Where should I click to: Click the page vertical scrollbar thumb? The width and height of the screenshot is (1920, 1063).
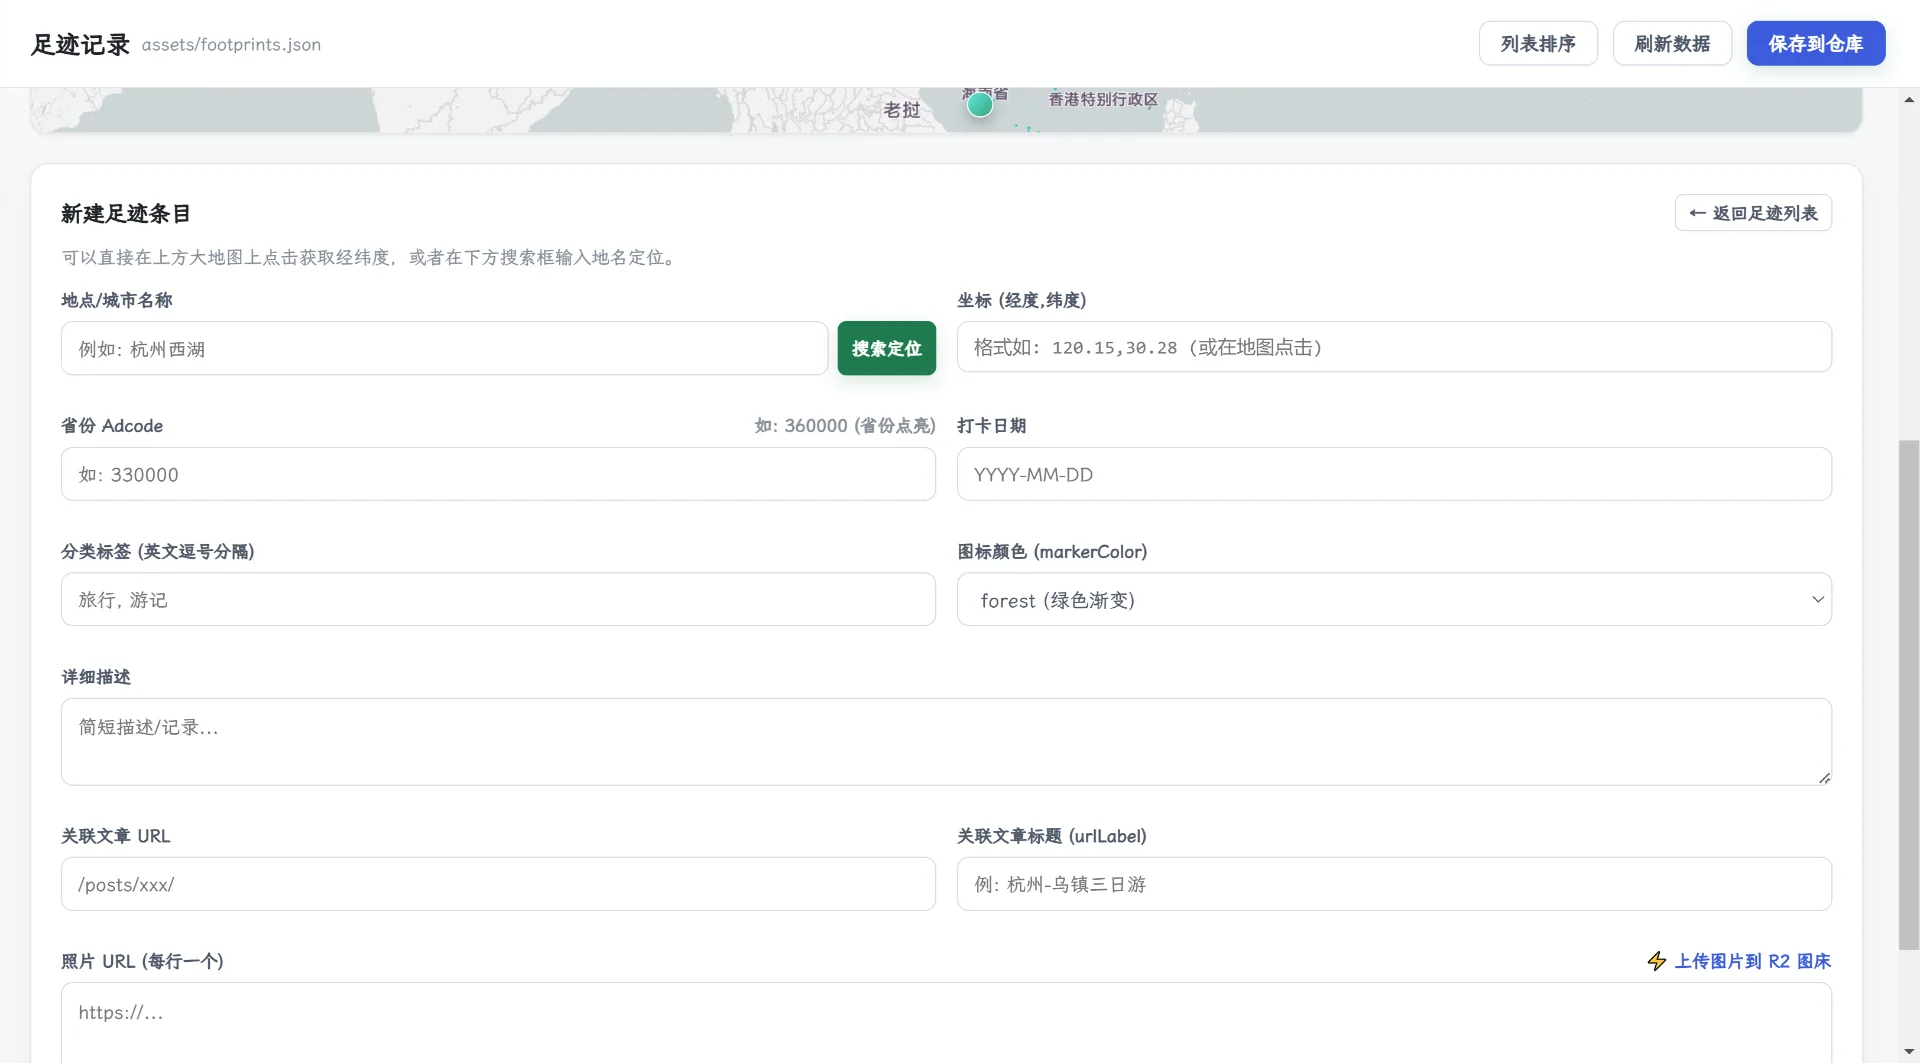coord(1909,695)
